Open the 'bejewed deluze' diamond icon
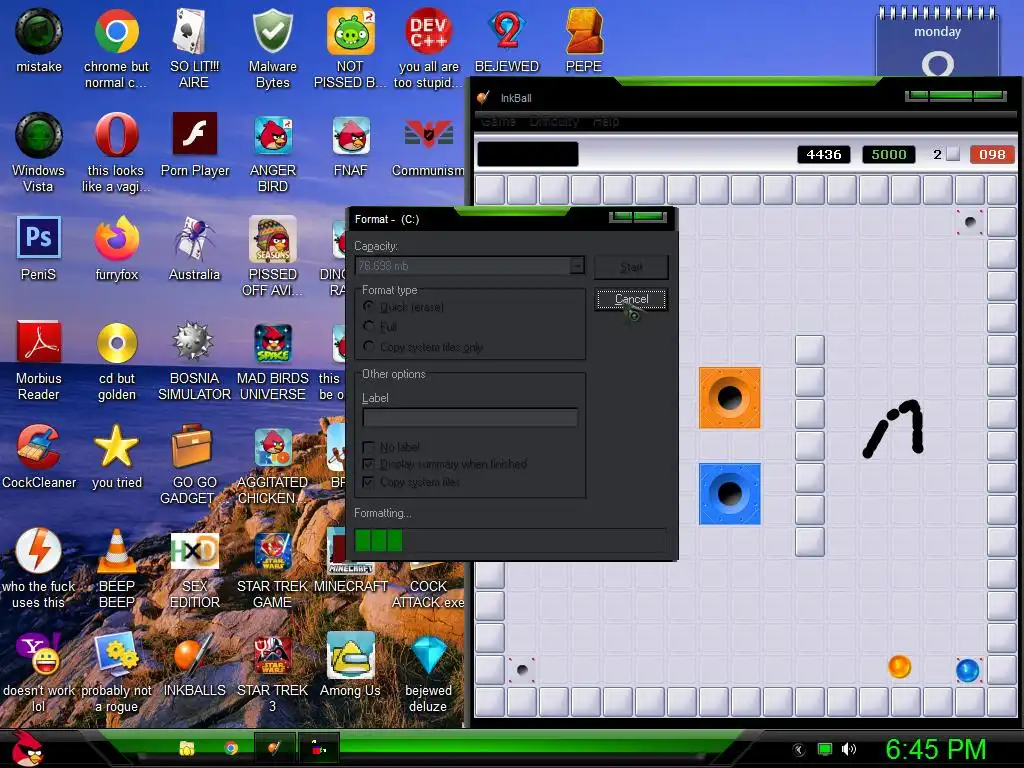 [x=428, y=672]
